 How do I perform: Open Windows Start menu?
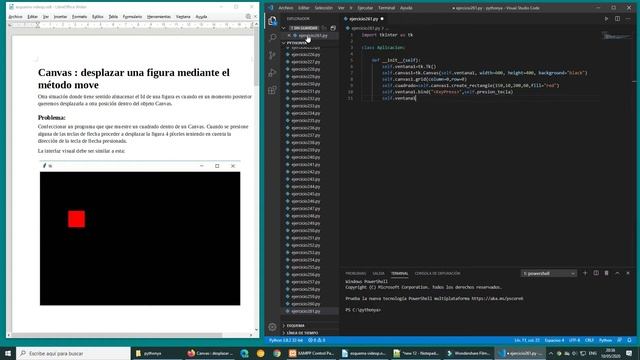[8, 353]
